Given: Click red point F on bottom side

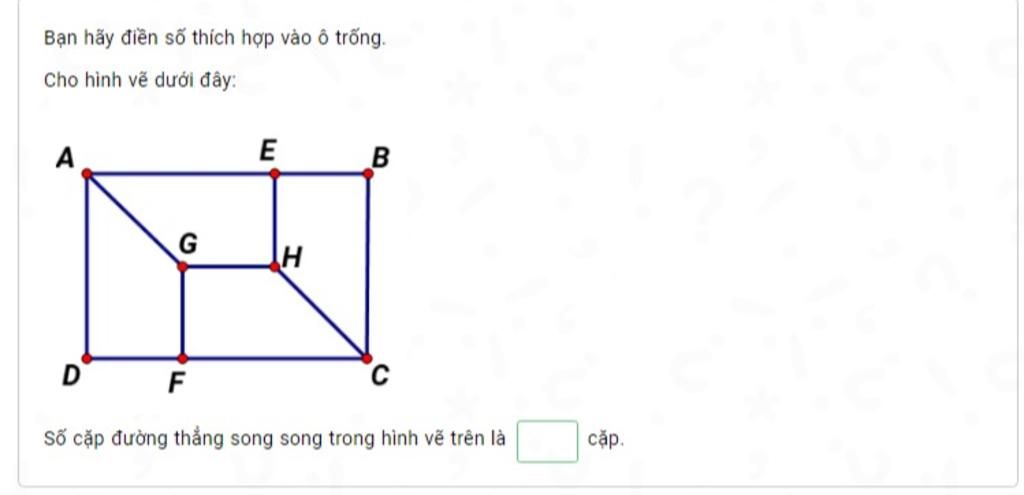Looking at the screenshot, I should [183, 359].
